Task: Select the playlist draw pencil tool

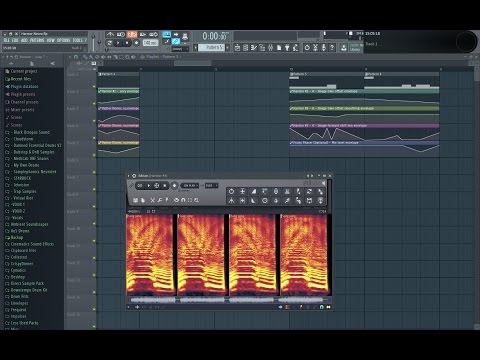Action: click(85, 57)
